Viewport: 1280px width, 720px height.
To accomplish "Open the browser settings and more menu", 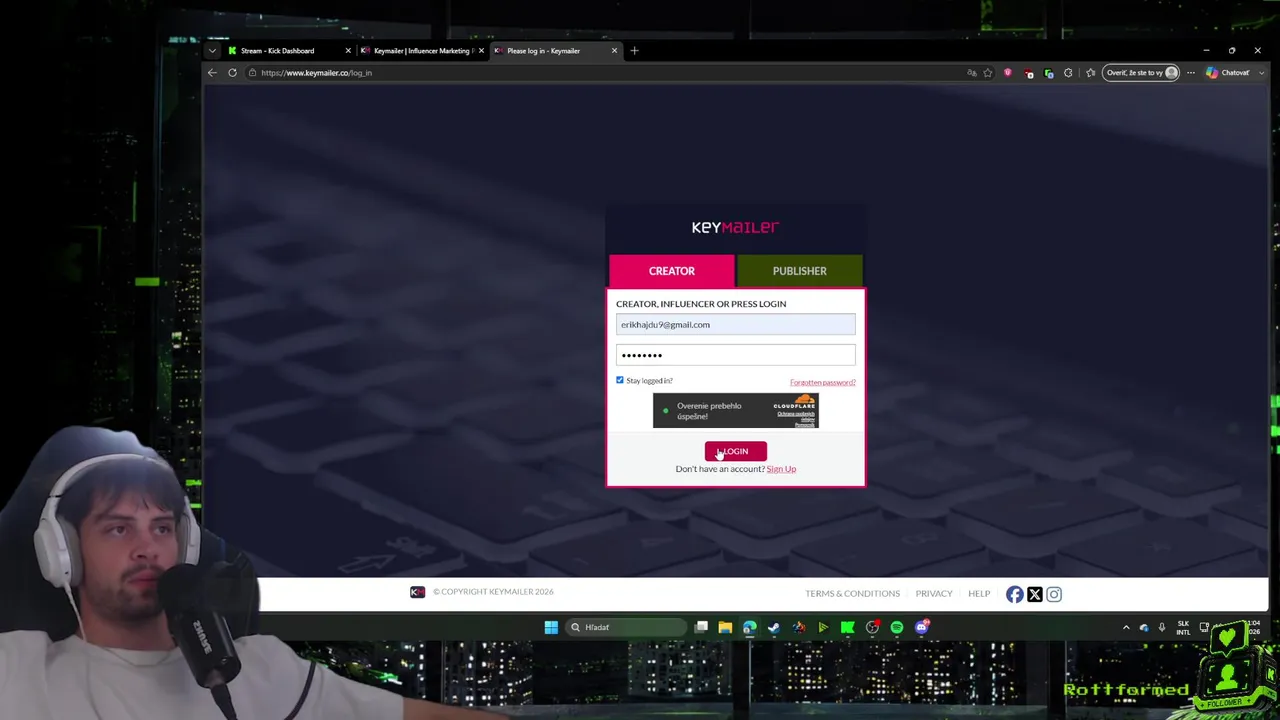I will 1190,73.
